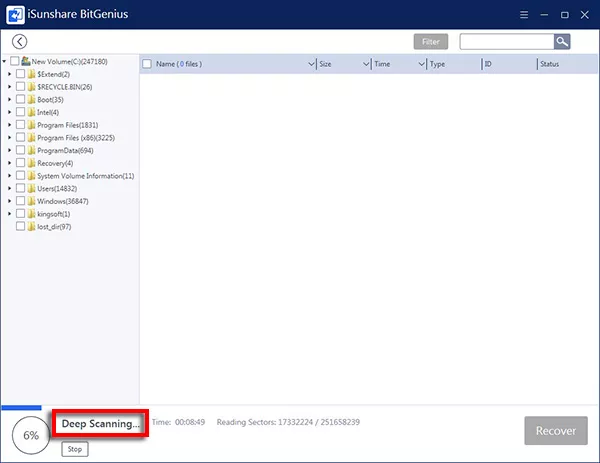The image size is (600, 463).
Task: Click the magnifier search icon button
Action: coord(562,41)
